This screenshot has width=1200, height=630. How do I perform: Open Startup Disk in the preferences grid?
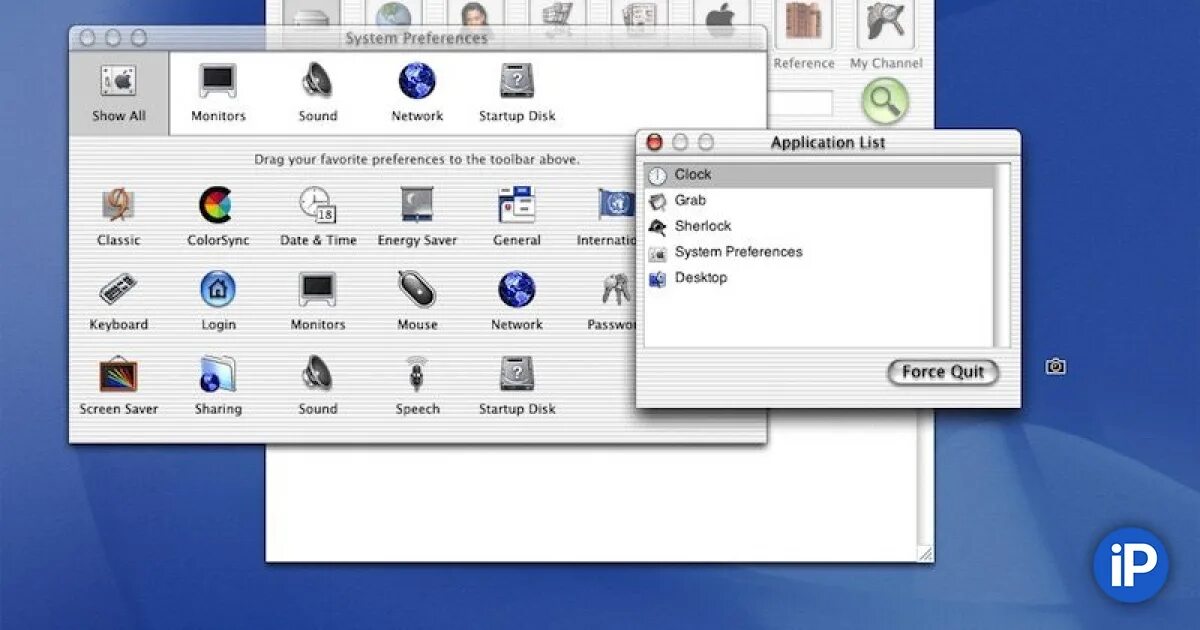click(517, 385)
